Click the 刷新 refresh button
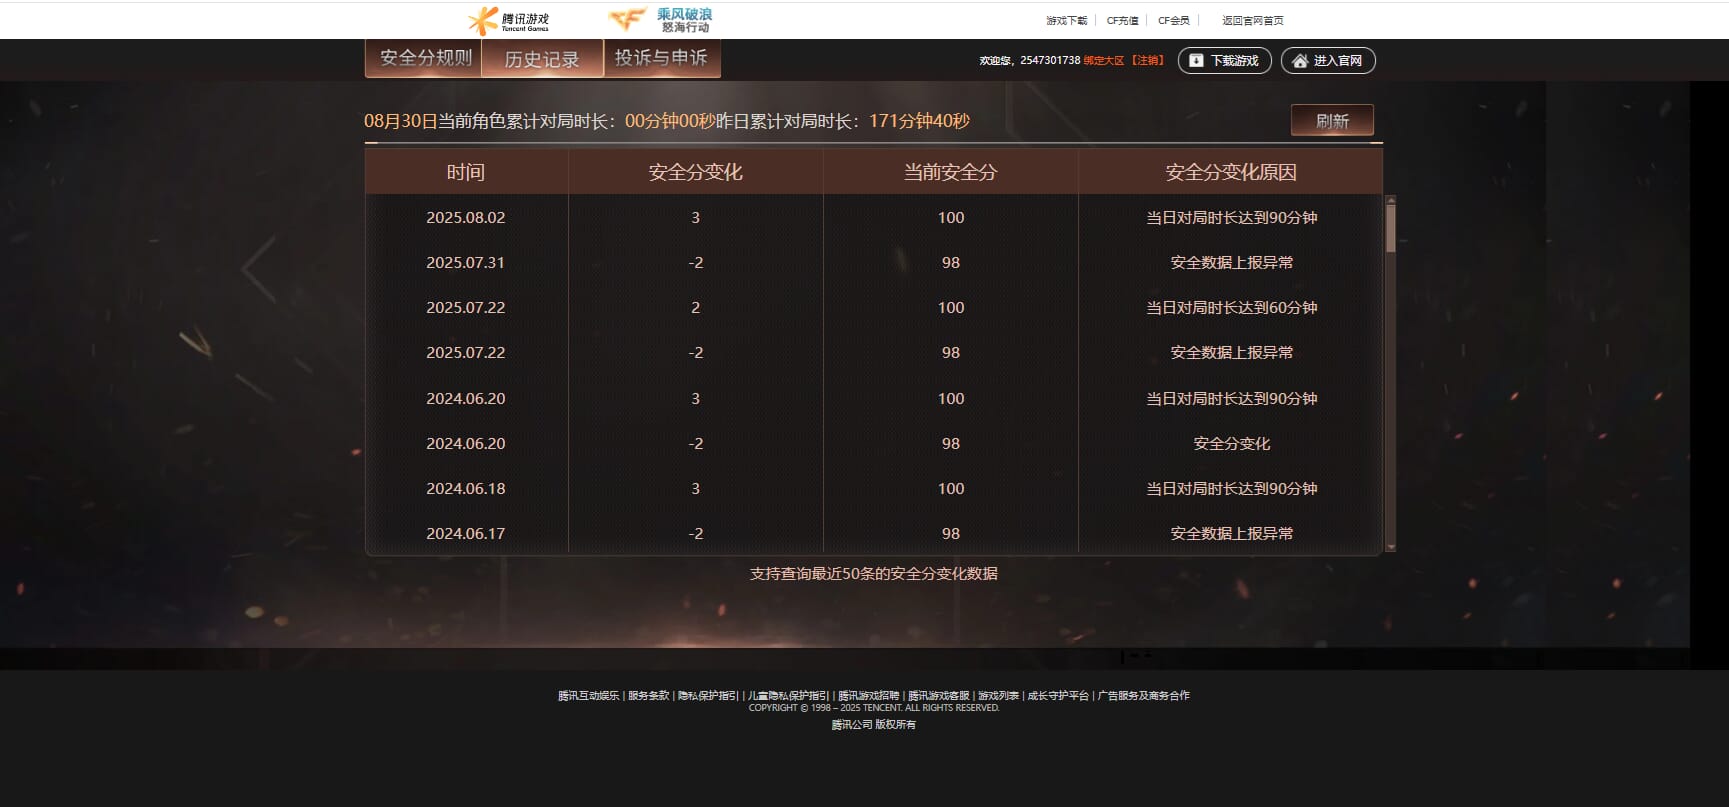 click(x=1332, y=121)
